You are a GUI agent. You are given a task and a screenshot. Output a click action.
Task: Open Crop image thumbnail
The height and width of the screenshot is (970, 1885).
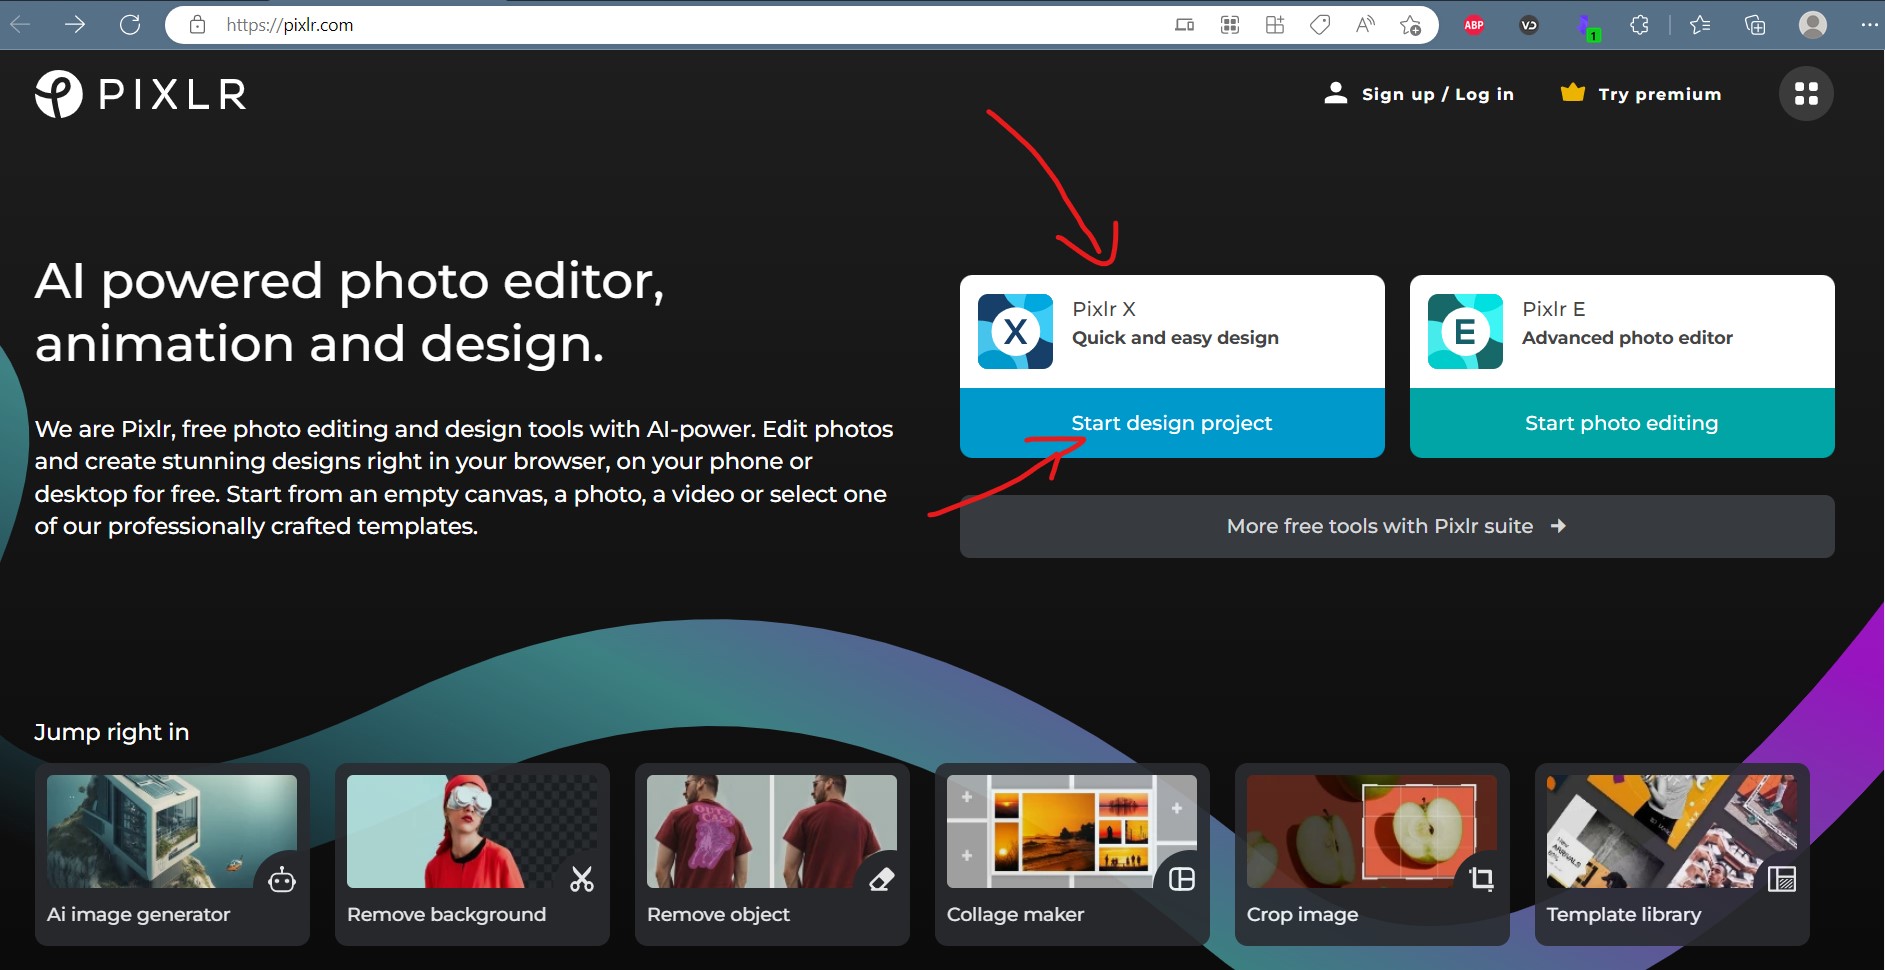[x=1372, y=831]
